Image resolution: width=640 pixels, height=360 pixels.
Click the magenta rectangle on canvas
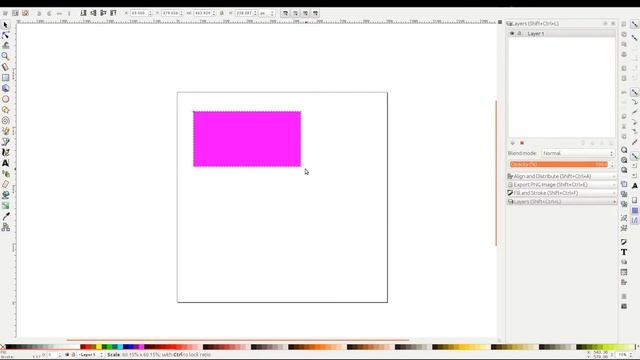click(x=247, y=139)
